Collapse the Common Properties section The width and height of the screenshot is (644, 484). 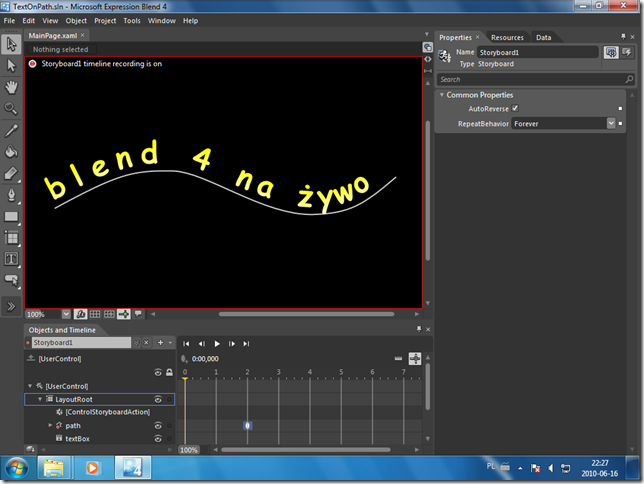[x=442, y=95]
